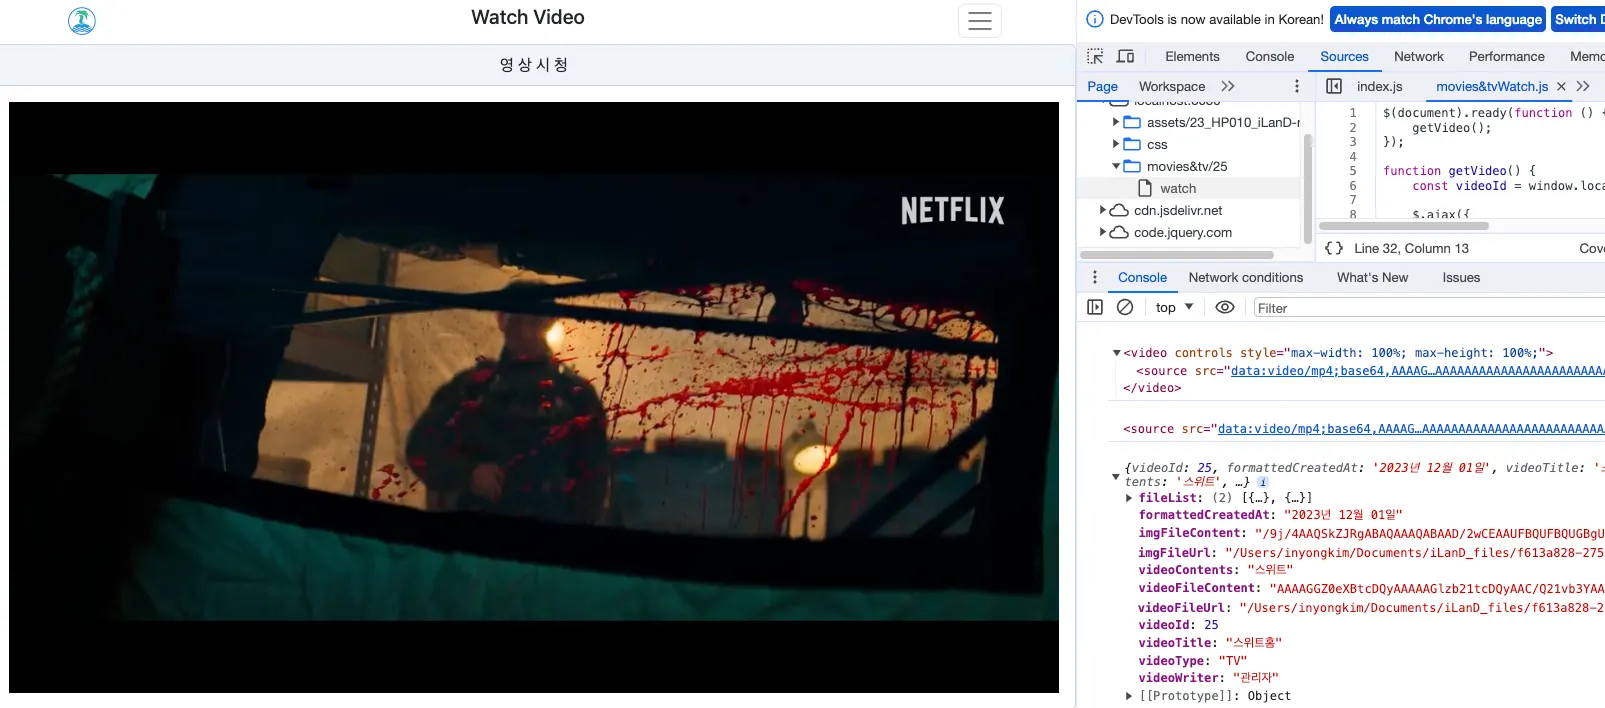Click the videoType "TV" property
This screenshot has height=708, width=1605.
(1193, 661)
